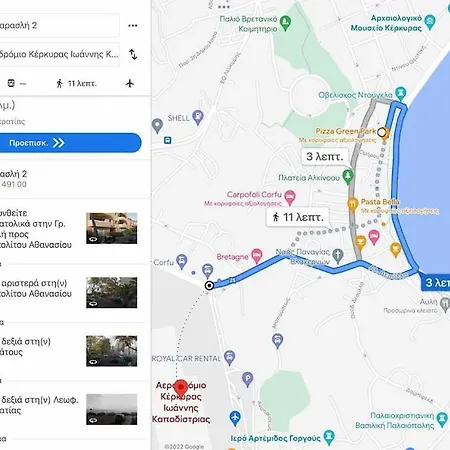Image resolution: width=450 pixels, height=450 pixels.
Task: Click the red airport destination pin
Action: point(181,389)
